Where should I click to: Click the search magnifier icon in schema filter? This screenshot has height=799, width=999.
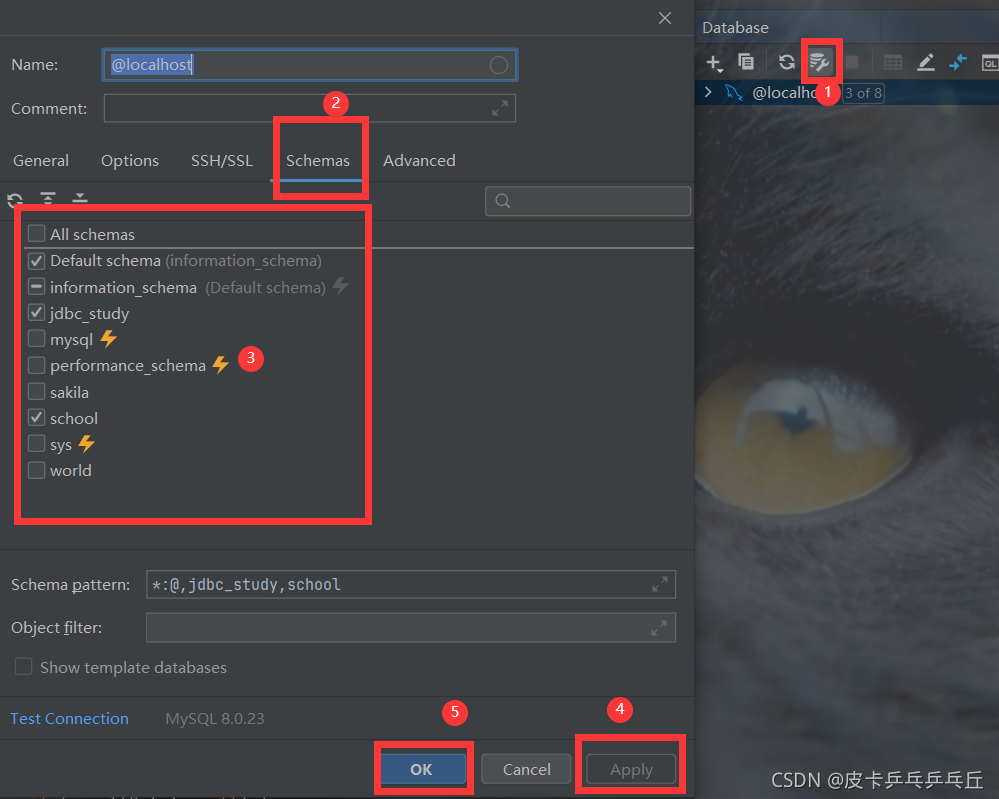pos(503,201)
